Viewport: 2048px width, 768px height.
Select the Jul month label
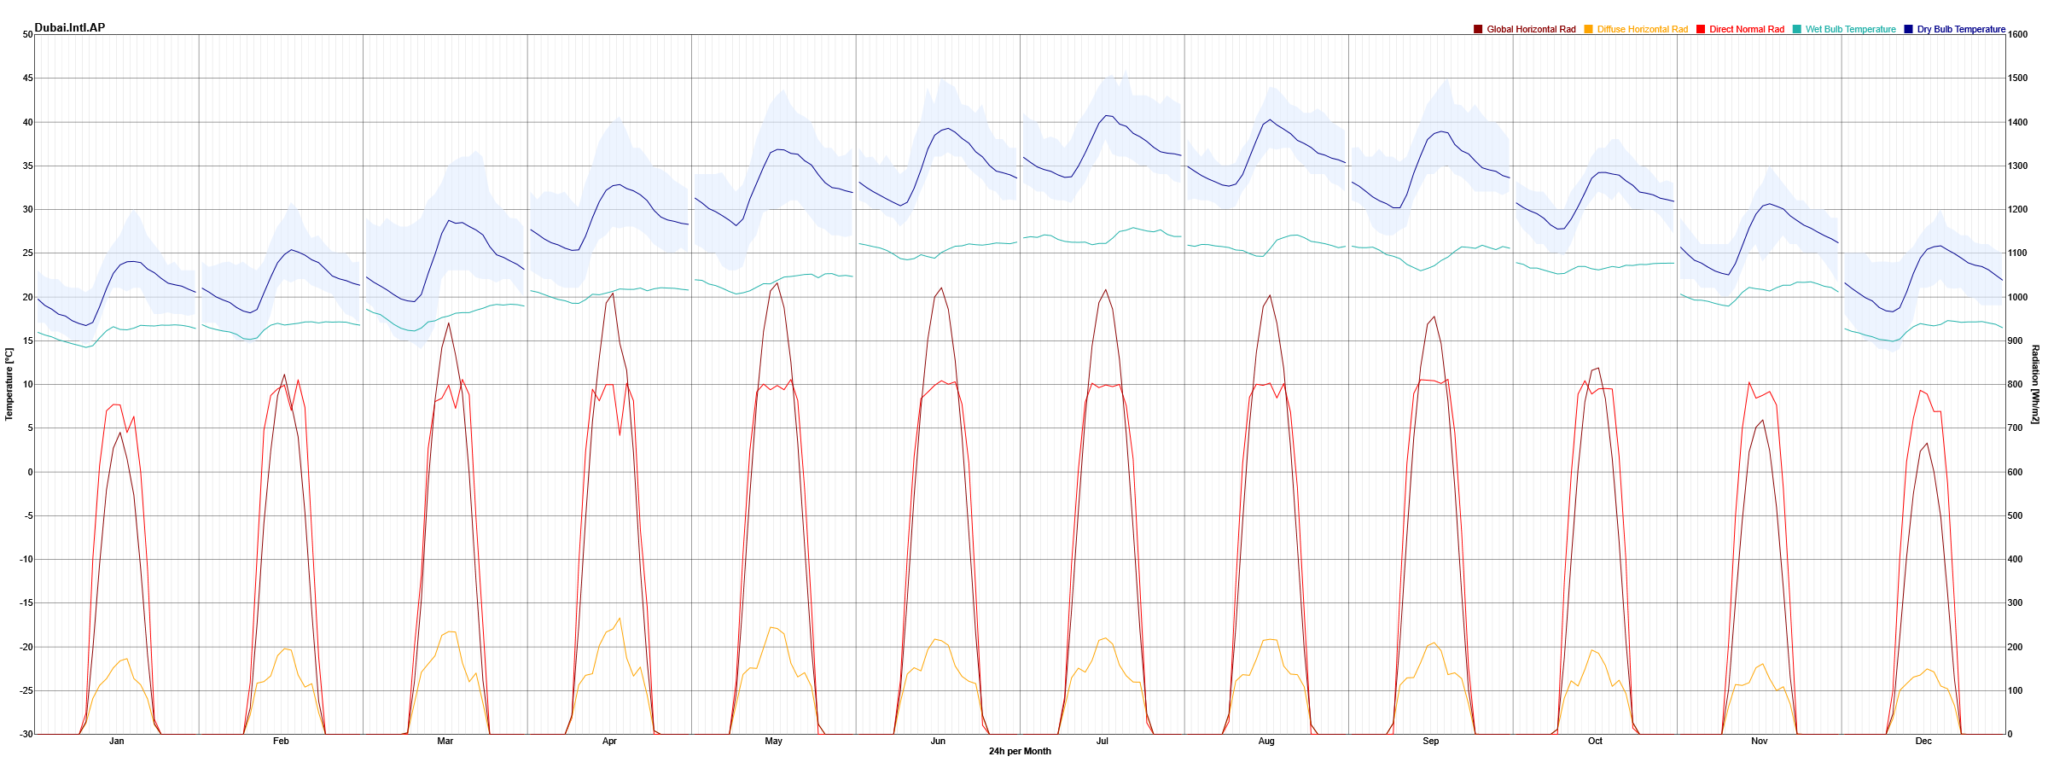[1102, 741]
